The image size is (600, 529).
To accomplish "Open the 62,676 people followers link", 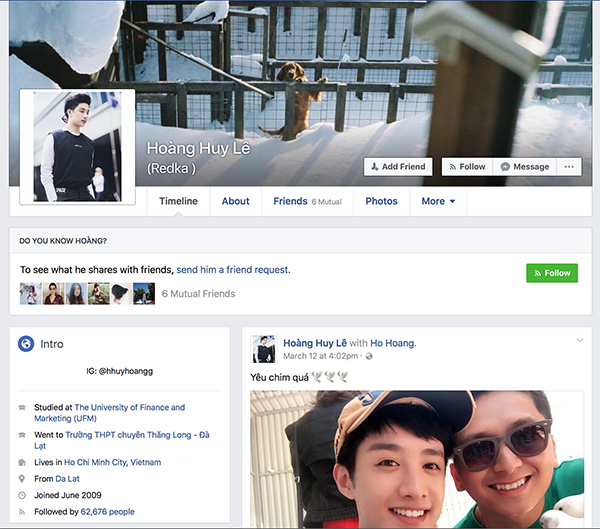I will (108, 512).
